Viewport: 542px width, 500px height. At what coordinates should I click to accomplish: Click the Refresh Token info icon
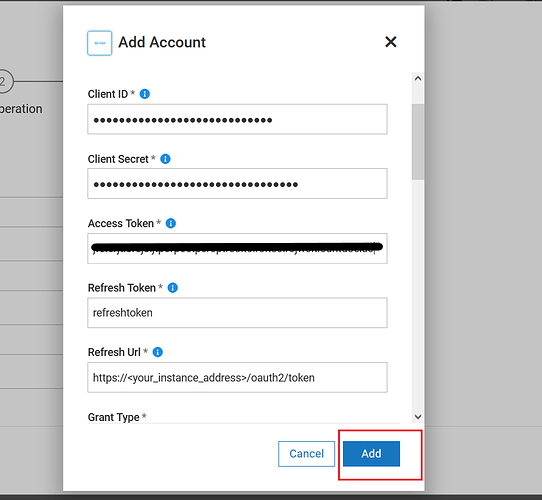tap(172, 287)
